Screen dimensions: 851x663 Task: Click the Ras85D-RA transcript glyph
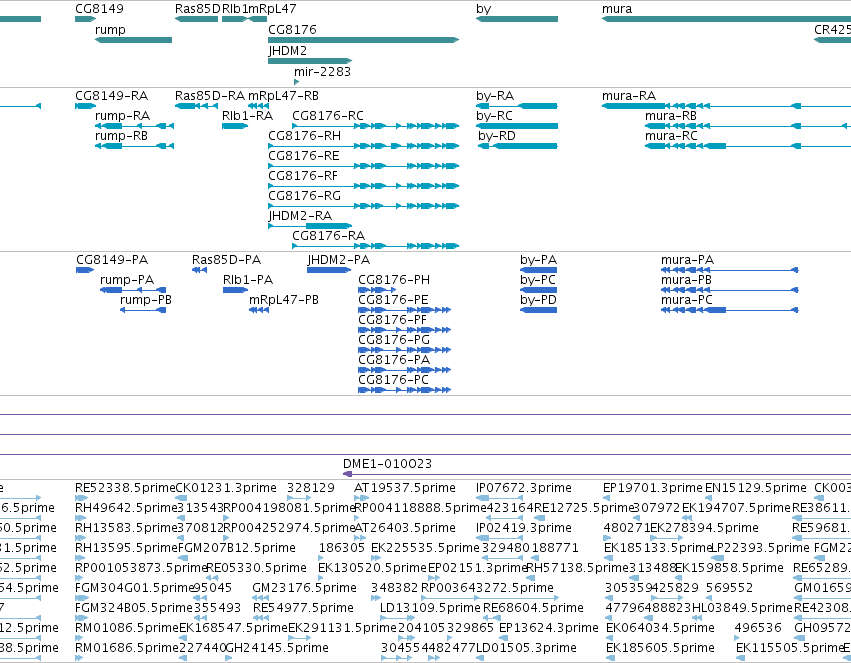tap(196, 106)
